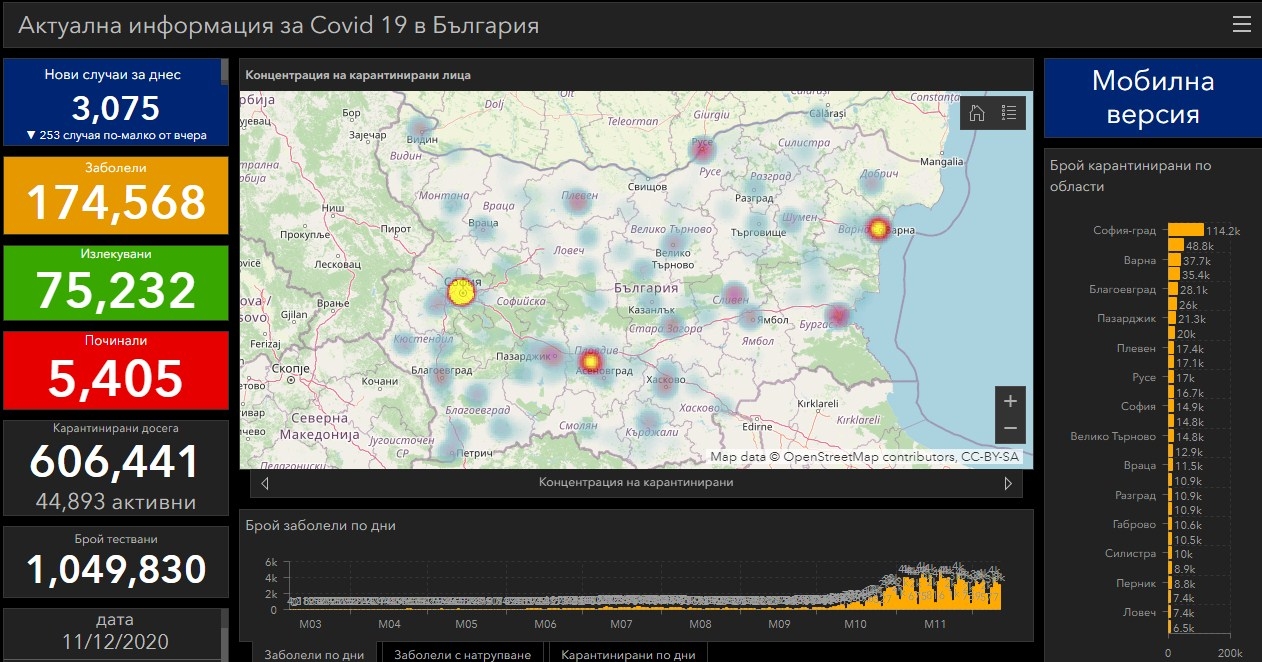Go to previous map with left arrow
The width and height of the screenshot is (1262, 662).
[x=264, y=483]
